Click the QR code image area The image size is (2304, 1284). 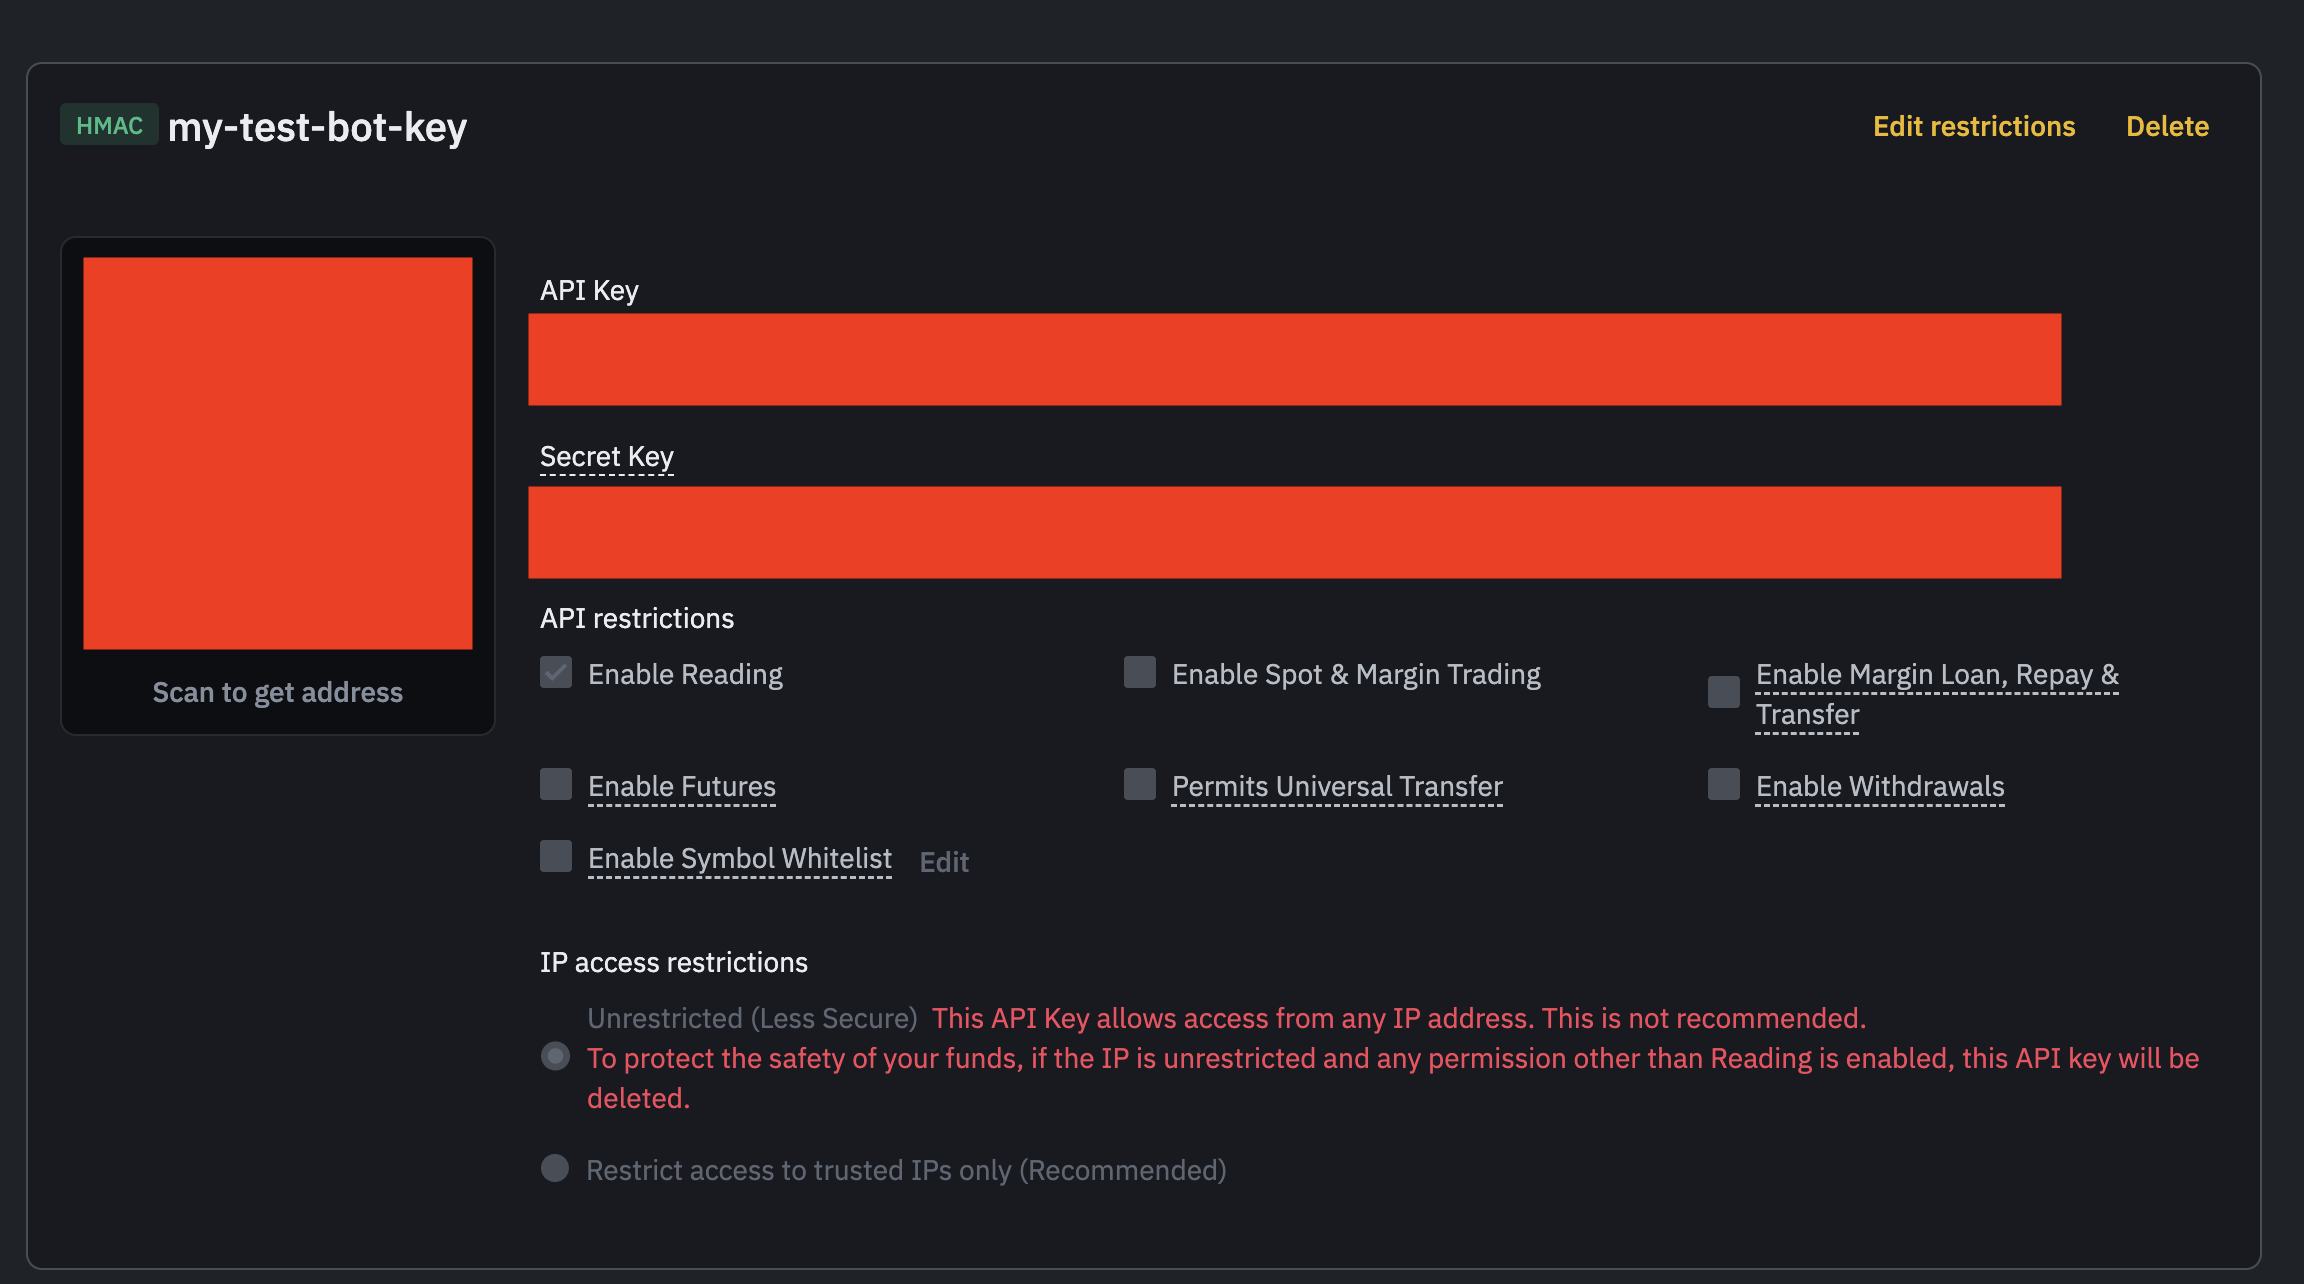[x=278, y=454]
